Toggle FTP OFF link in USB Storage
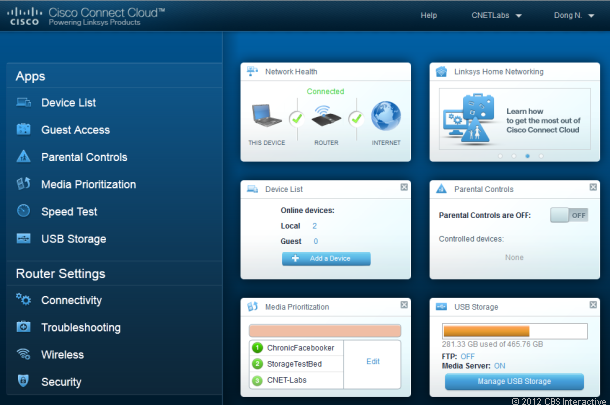This screenshot has height=405, width=610. click(x=468, y=356)
